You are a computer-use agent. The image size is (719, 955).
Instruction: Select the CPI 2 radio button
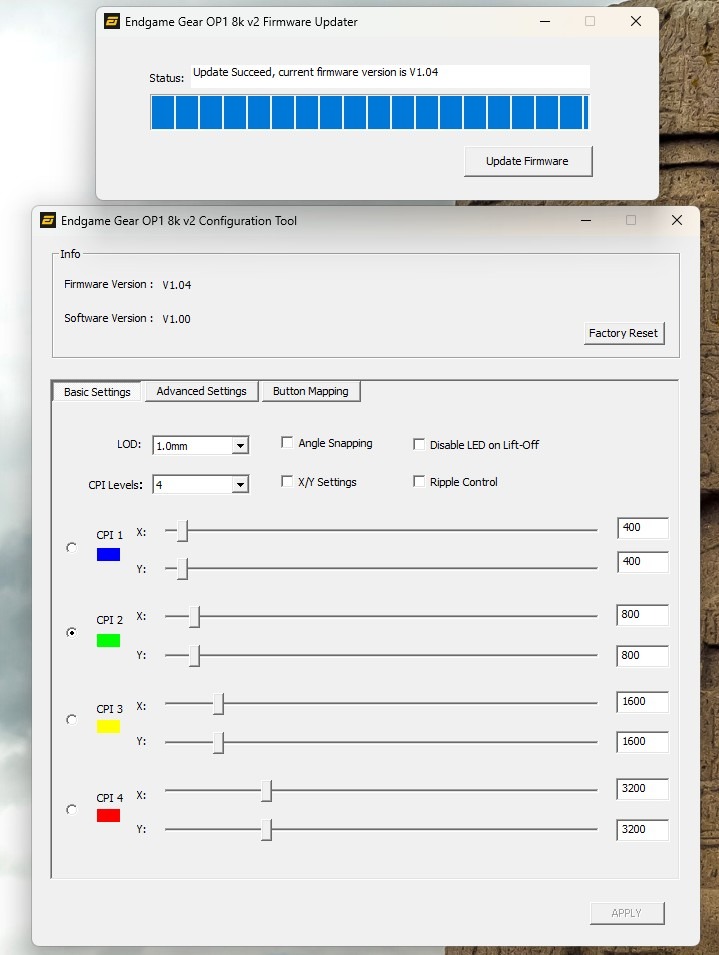[x=71, y=632]
